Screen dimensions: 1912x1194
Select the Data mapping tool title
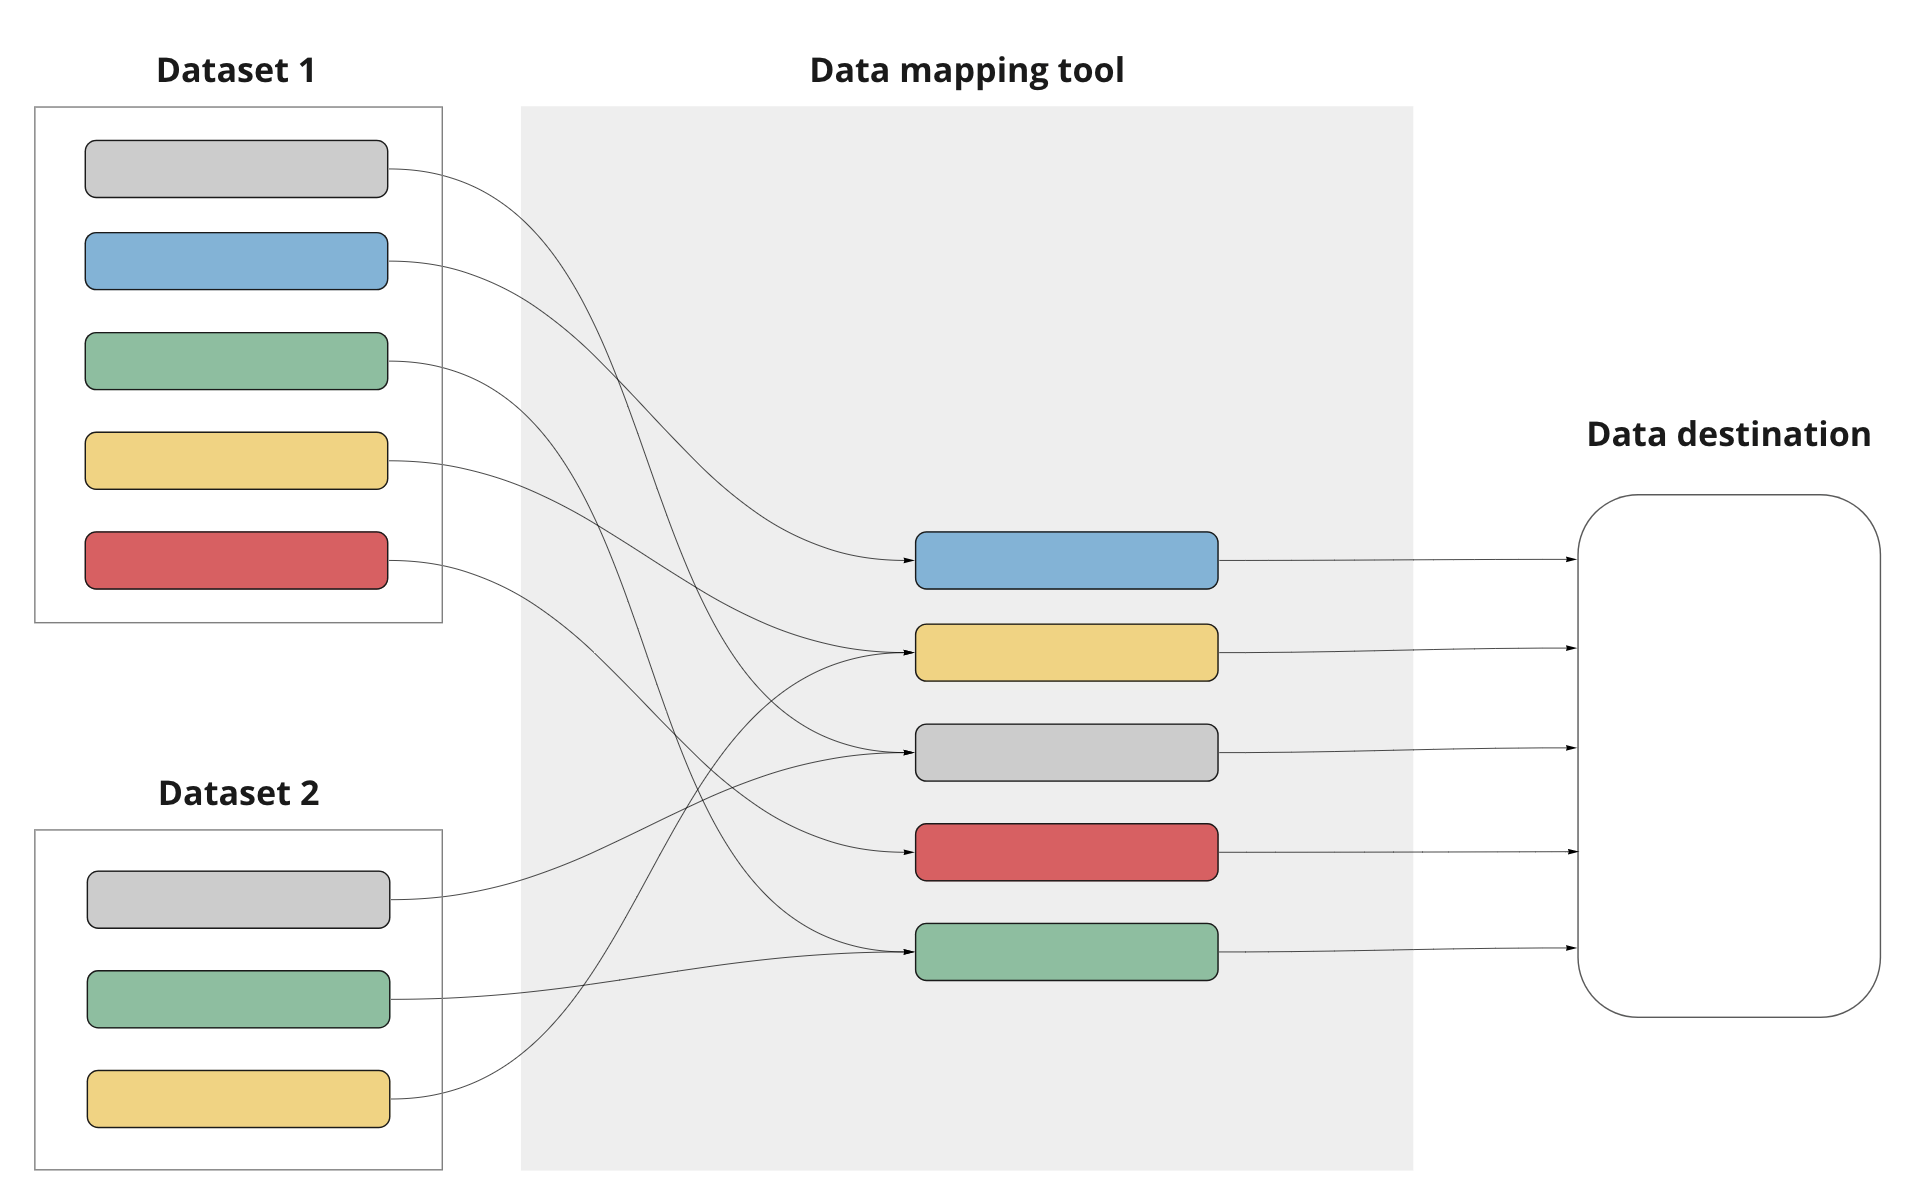(966, 70)
